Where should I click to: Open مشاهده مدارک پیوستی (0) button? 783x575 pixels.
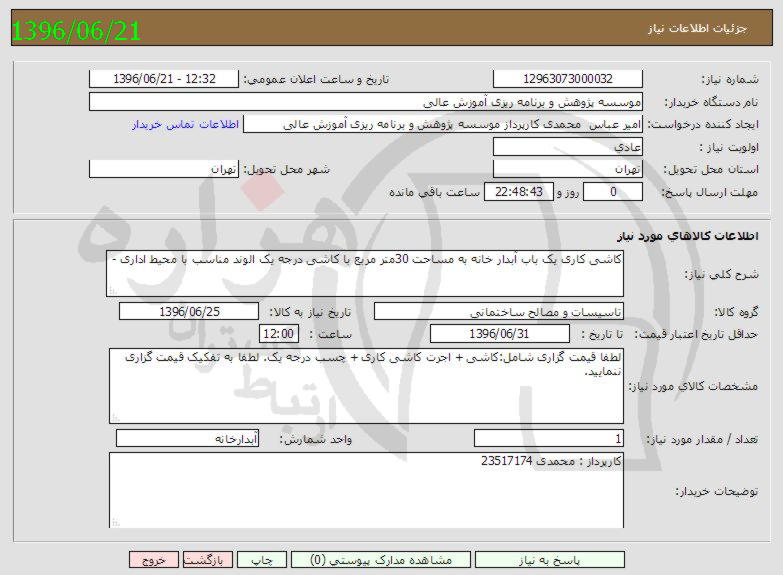(x=381, y=560)
